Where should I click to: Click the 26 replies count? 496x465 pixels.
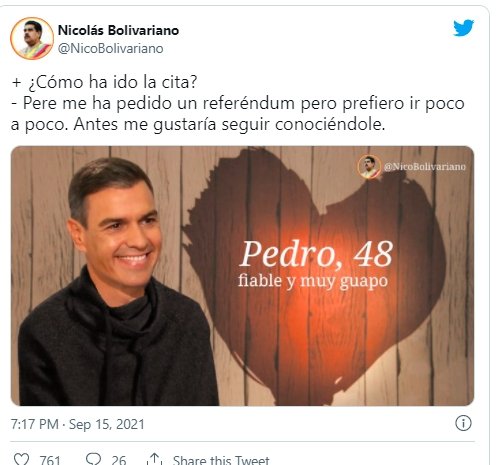tap(119, 460)
